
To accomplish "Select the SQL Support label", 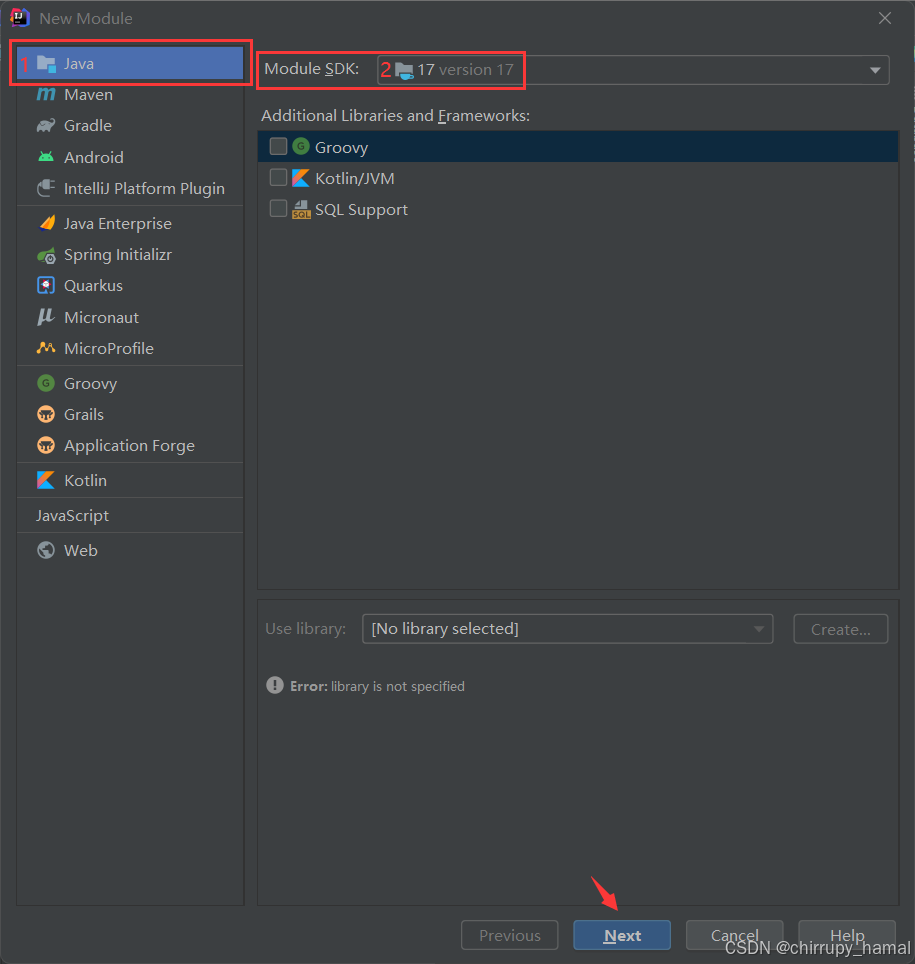I will 361,210.
